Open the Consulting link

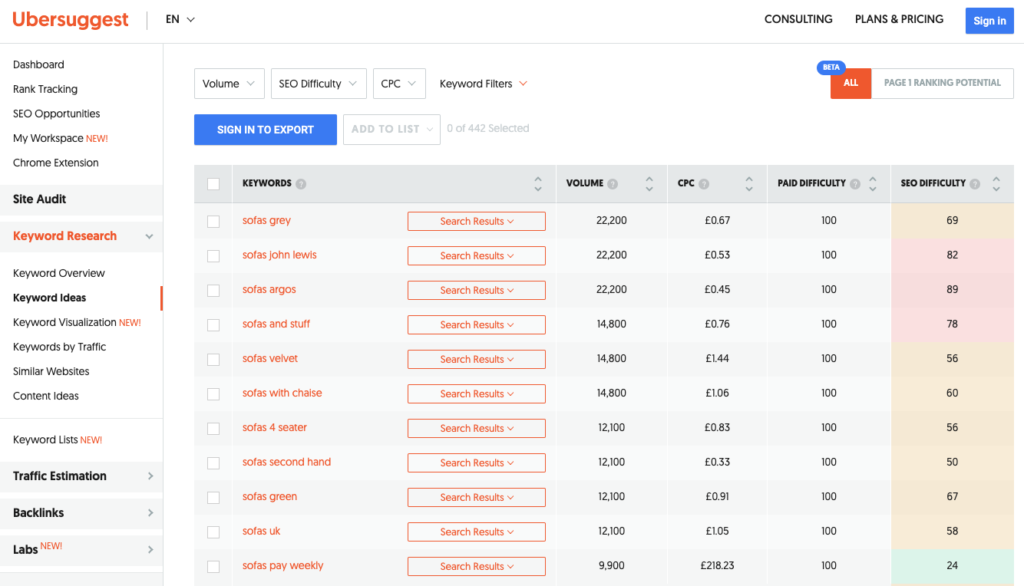[798, 20]
